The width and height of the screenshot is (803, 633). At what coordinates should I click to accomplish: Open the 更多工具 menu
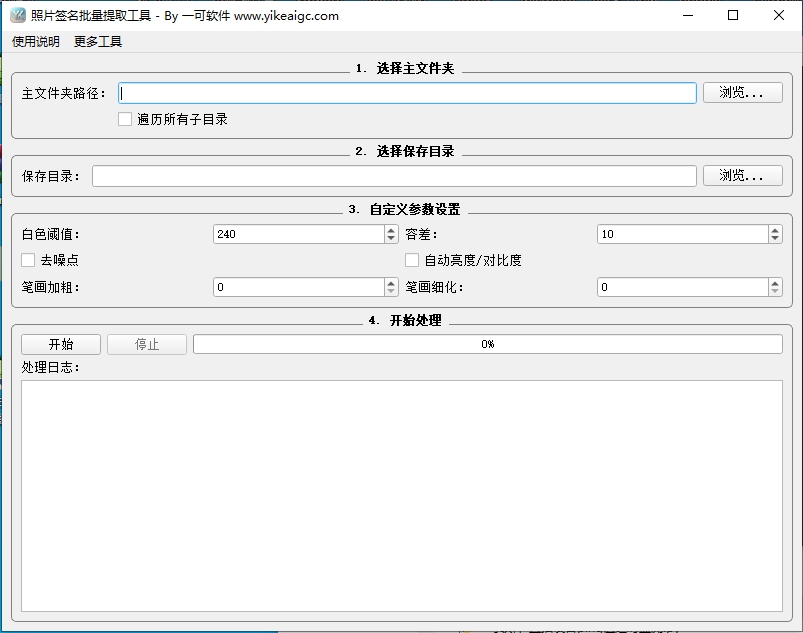[98, 41]
